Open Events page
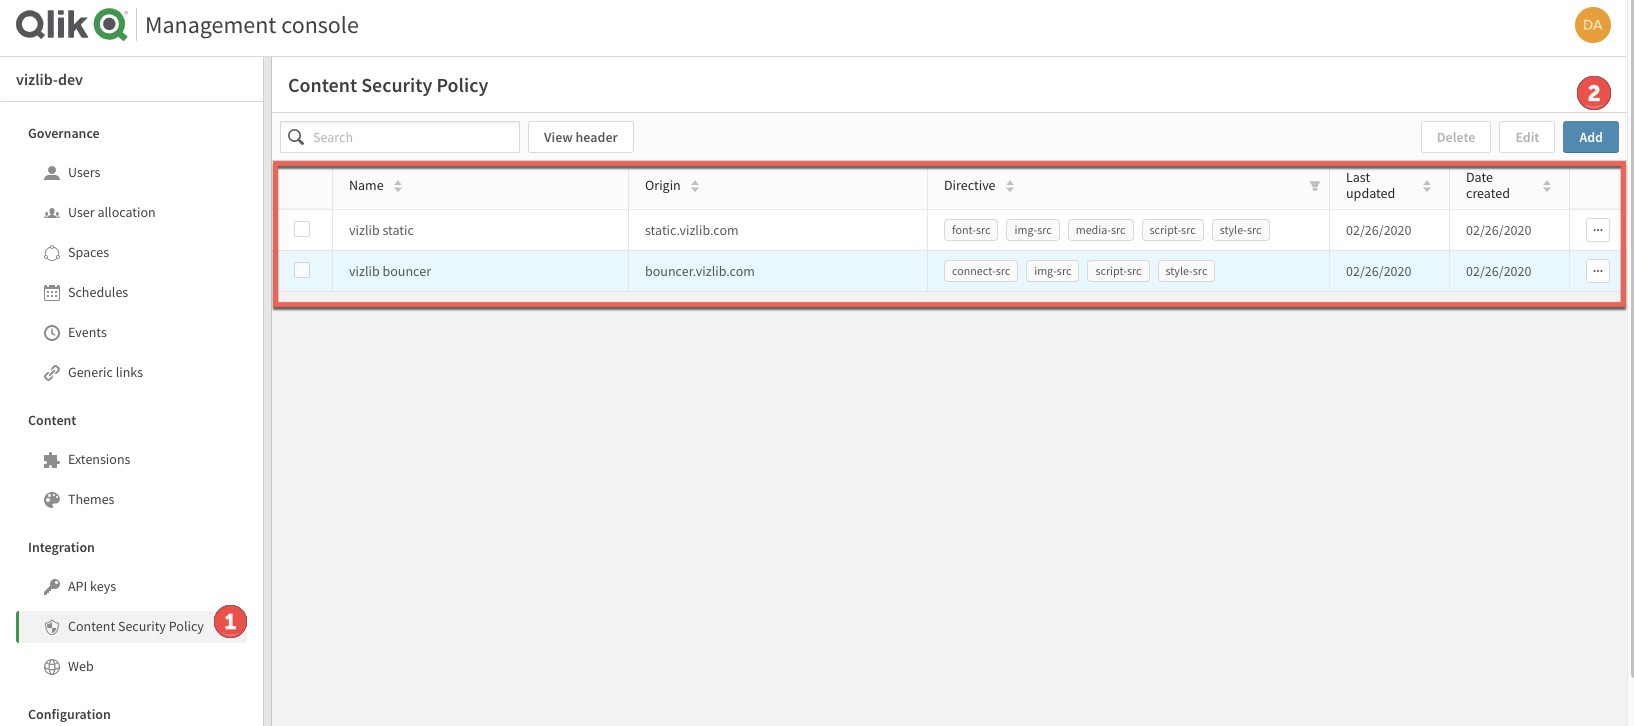 (87, 333)
